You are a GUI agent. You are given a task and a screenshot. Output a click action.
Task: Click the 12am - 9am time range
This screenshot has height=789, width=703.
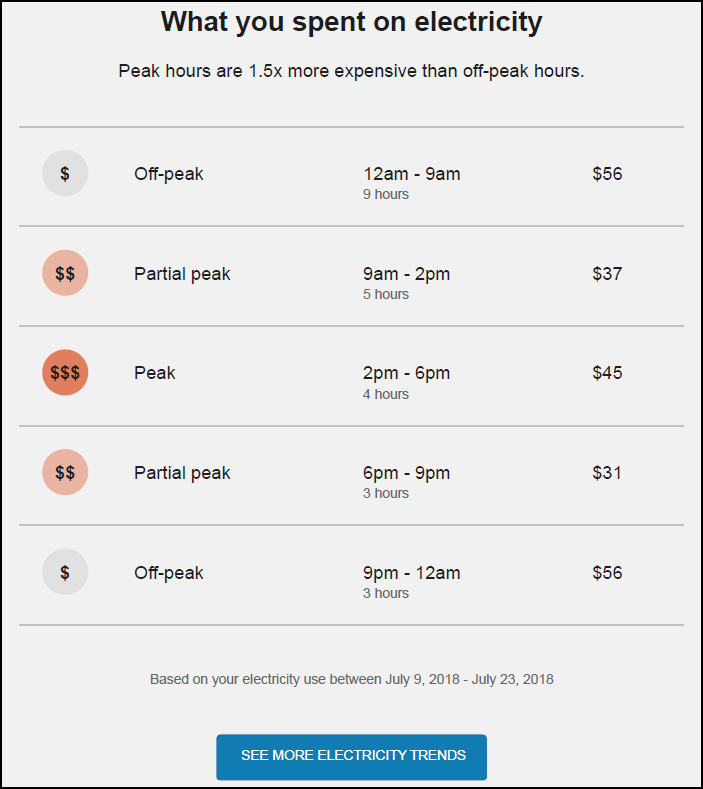click(x=412, y=174)
